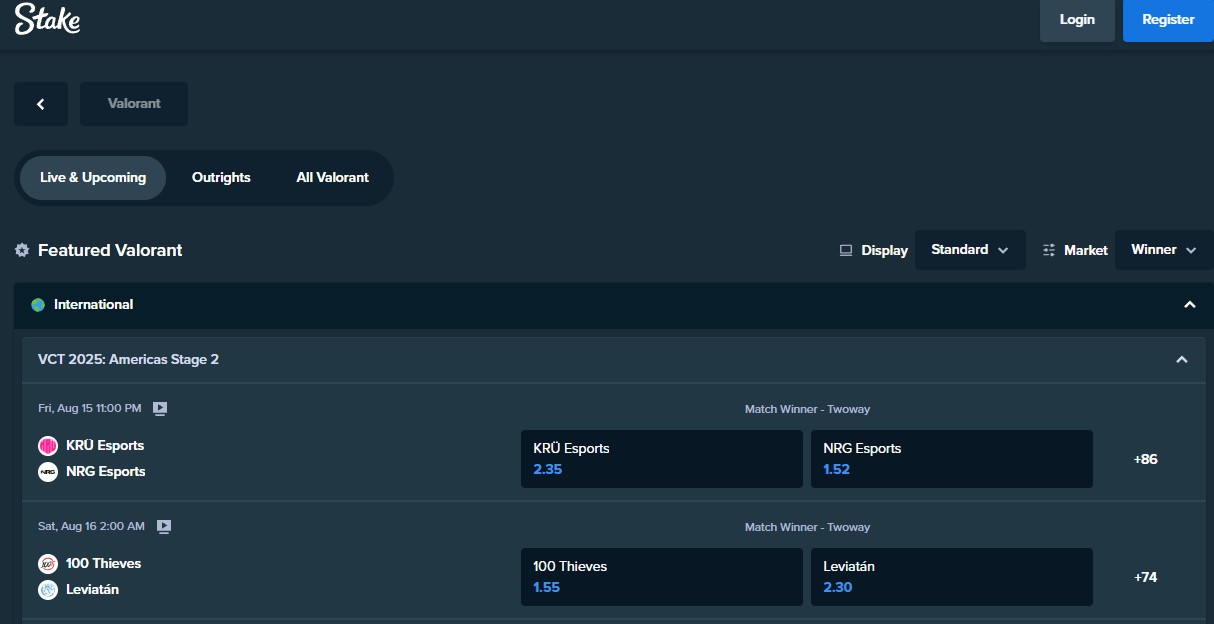Click the Market filter icon

[1049, 250]
